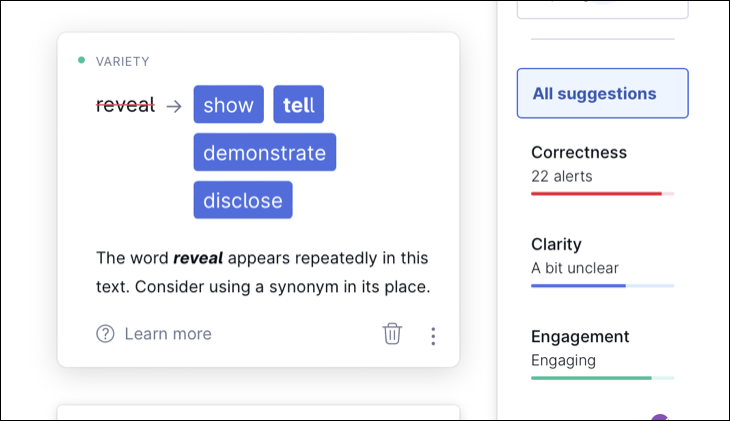Image resolution: width=730 pixels, height=421 pixels.
Task: Replace reveal with the 'show' suggestion
Action: [x=229, y=104]
